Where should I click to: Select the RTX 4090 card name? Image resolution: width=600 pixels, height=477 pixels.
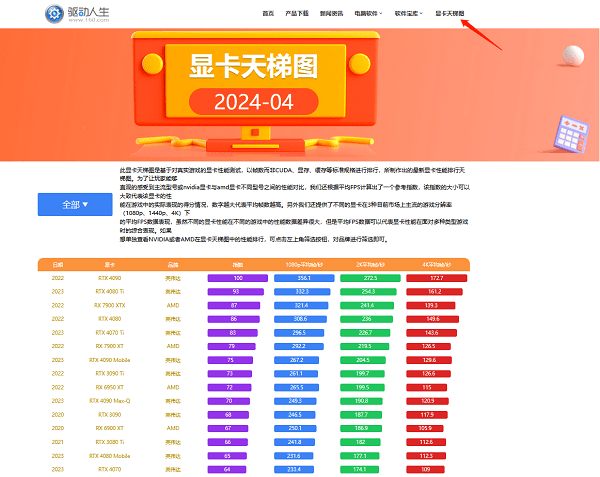[110, 278]
